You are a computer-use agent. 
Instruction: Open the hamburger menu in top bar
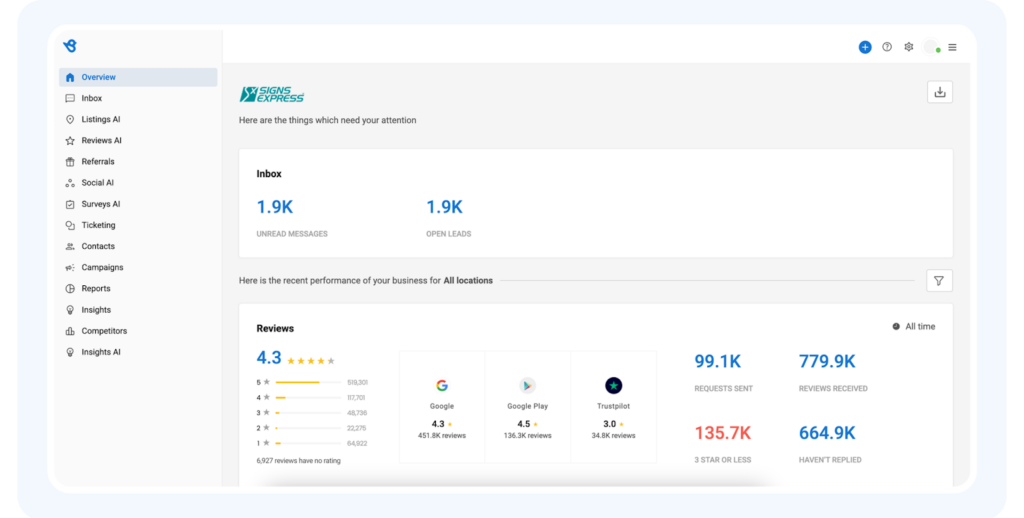[x=952, y=47]
